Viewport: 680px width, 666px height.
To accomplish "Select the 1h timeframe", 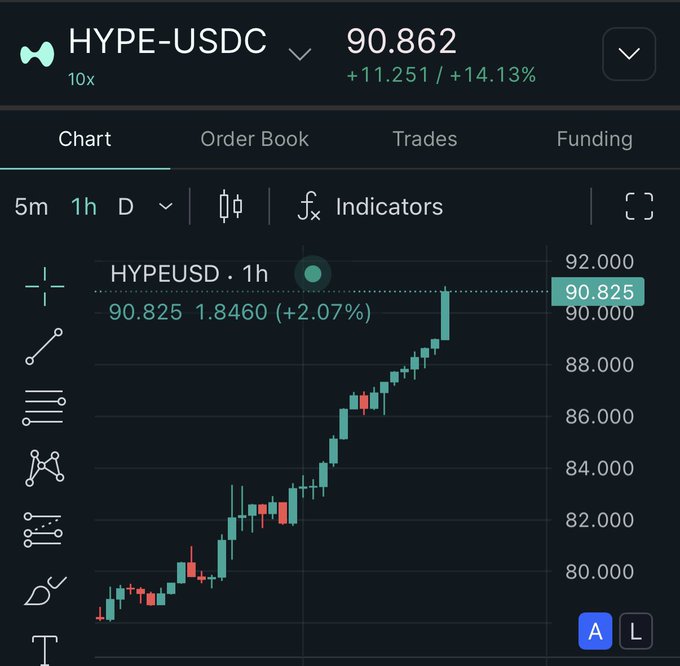I will coord(84,207).
